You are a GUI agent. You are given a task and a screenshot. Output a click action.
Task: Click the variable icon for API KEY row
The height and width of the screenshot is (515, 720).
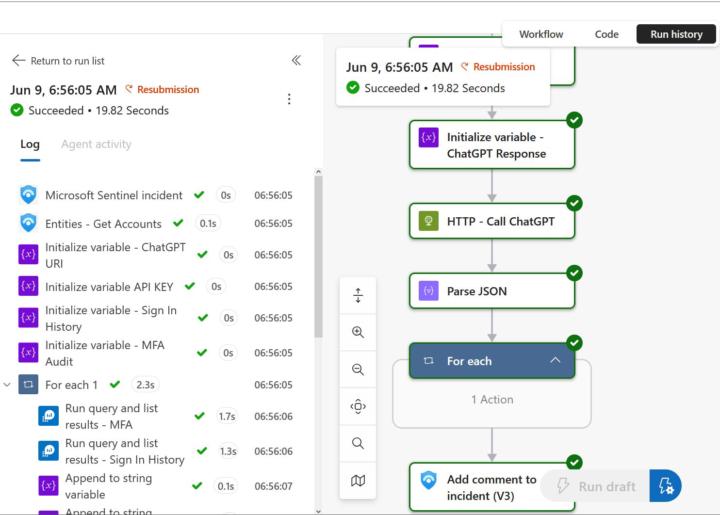coord(28,286)
